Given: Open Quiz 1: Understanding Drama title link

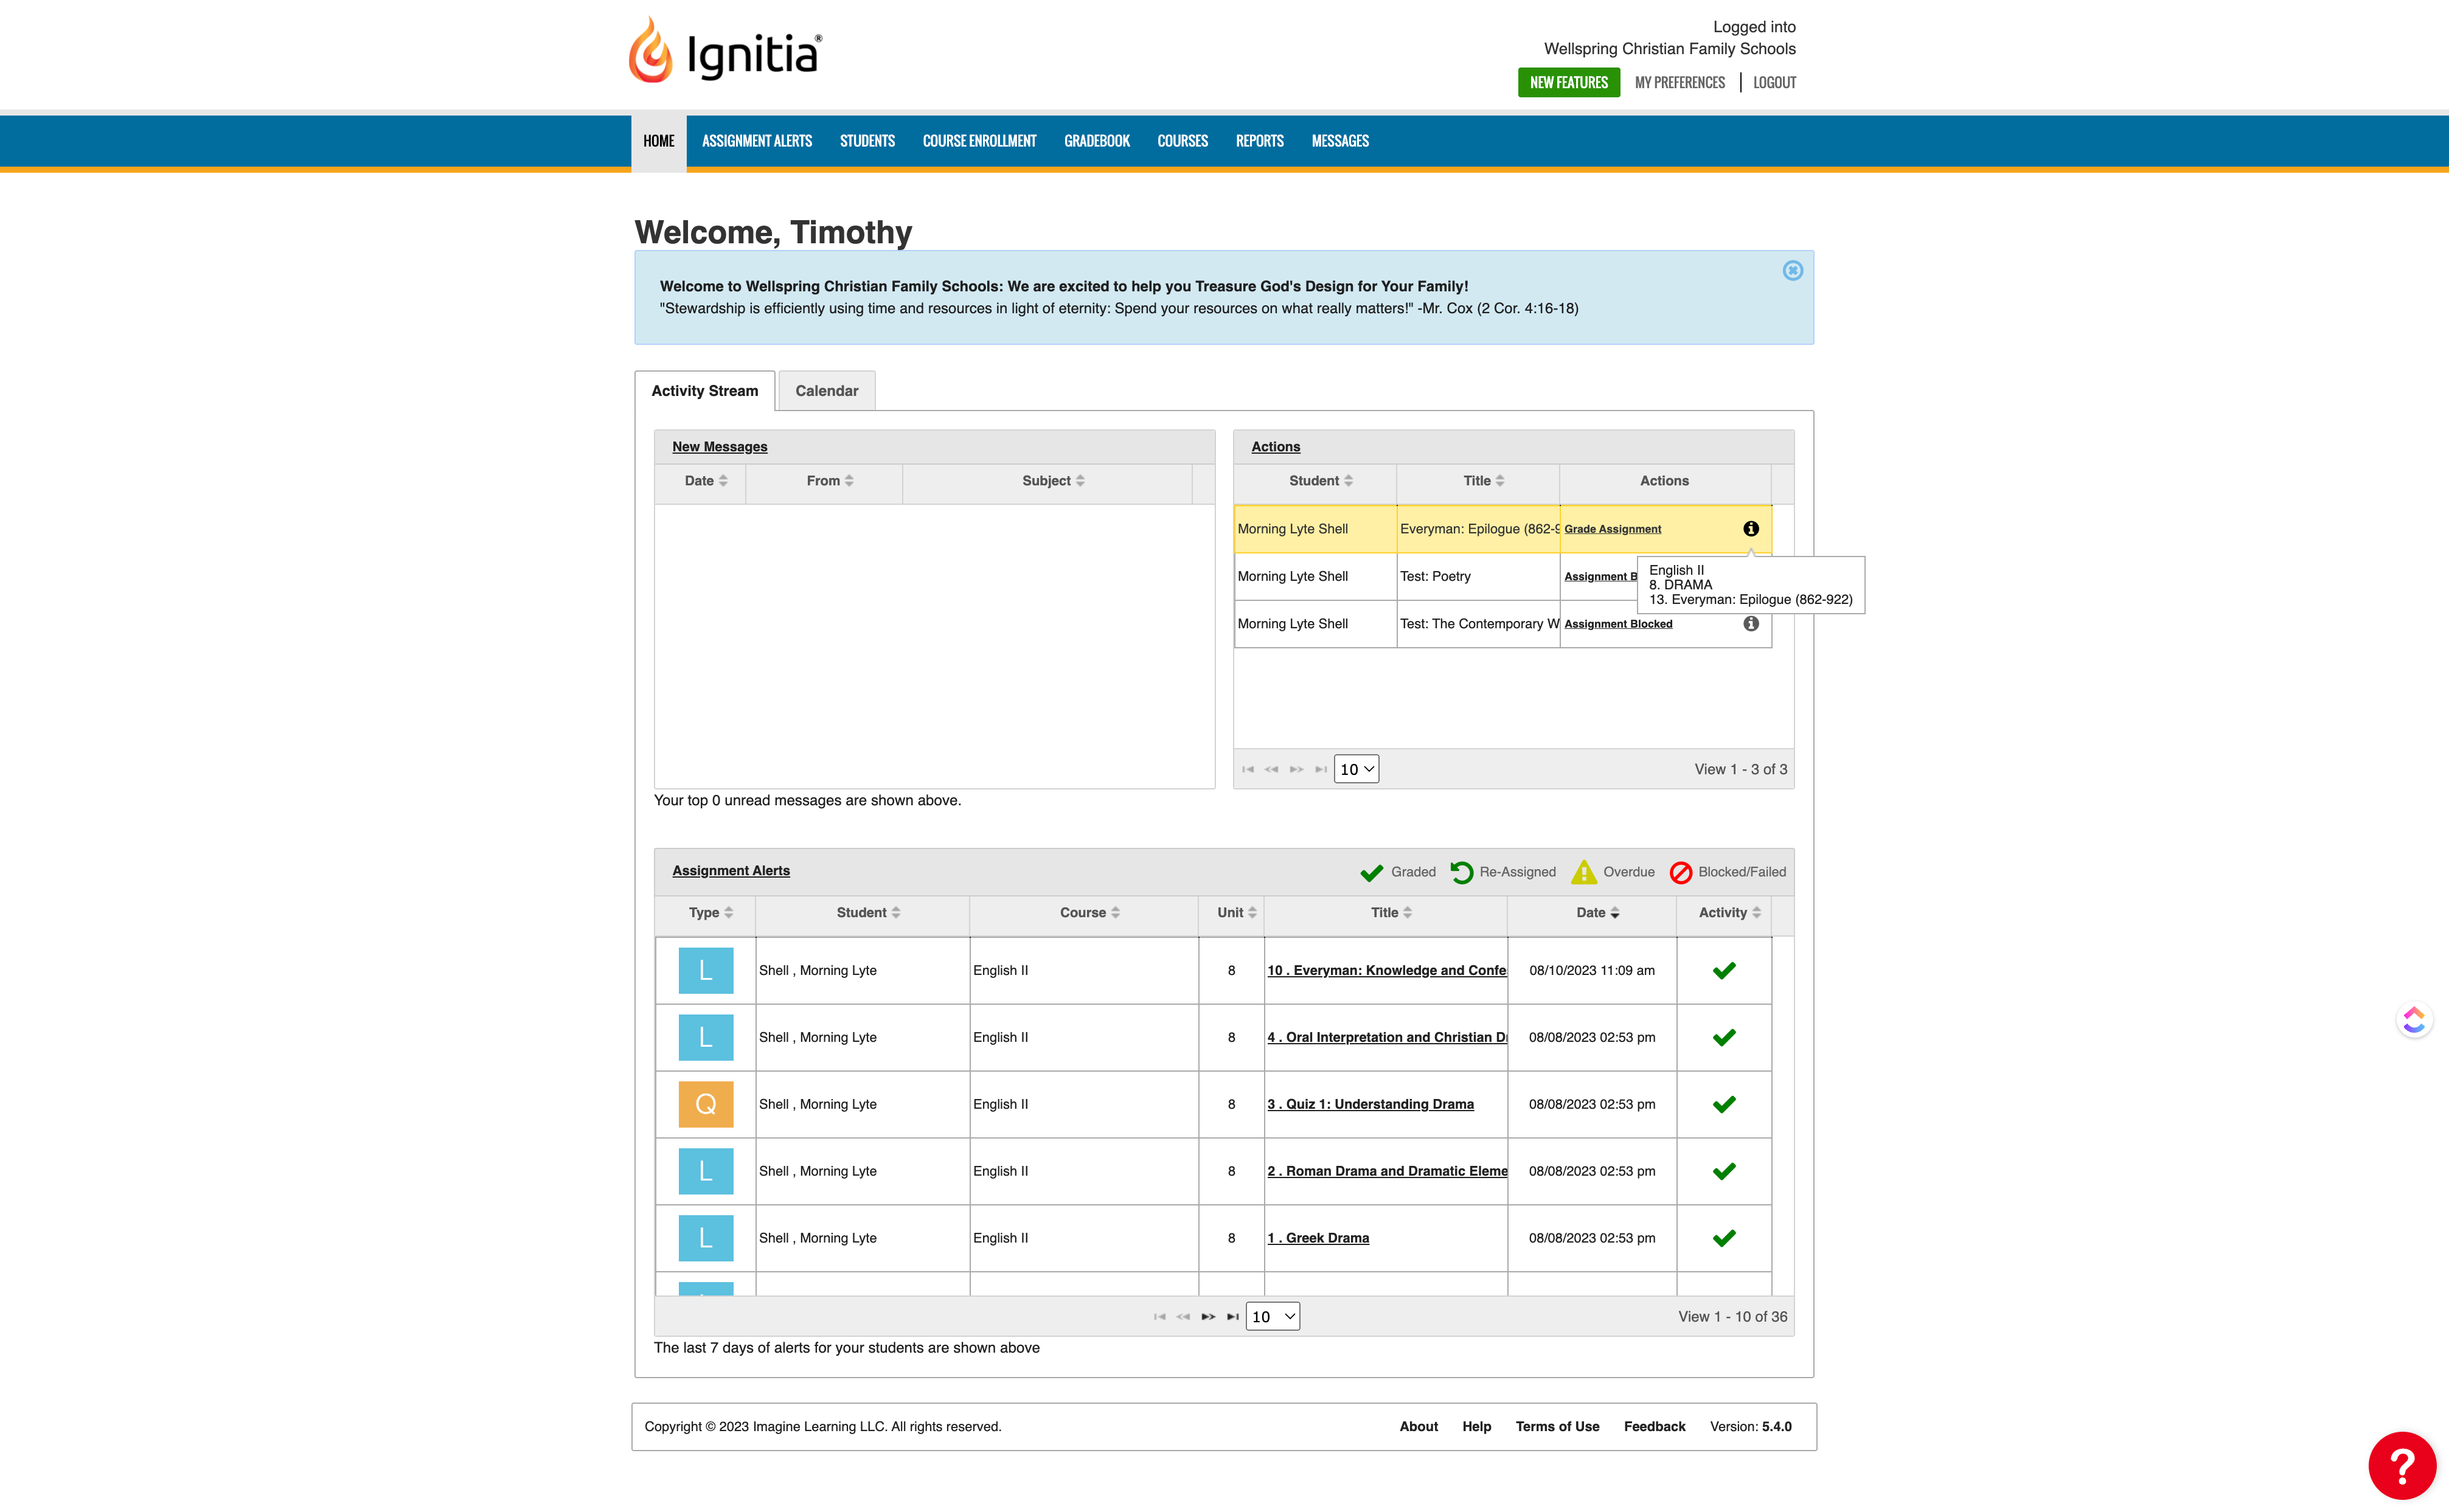Looking at the screenshot, I should click(x=1370, y=1104).
